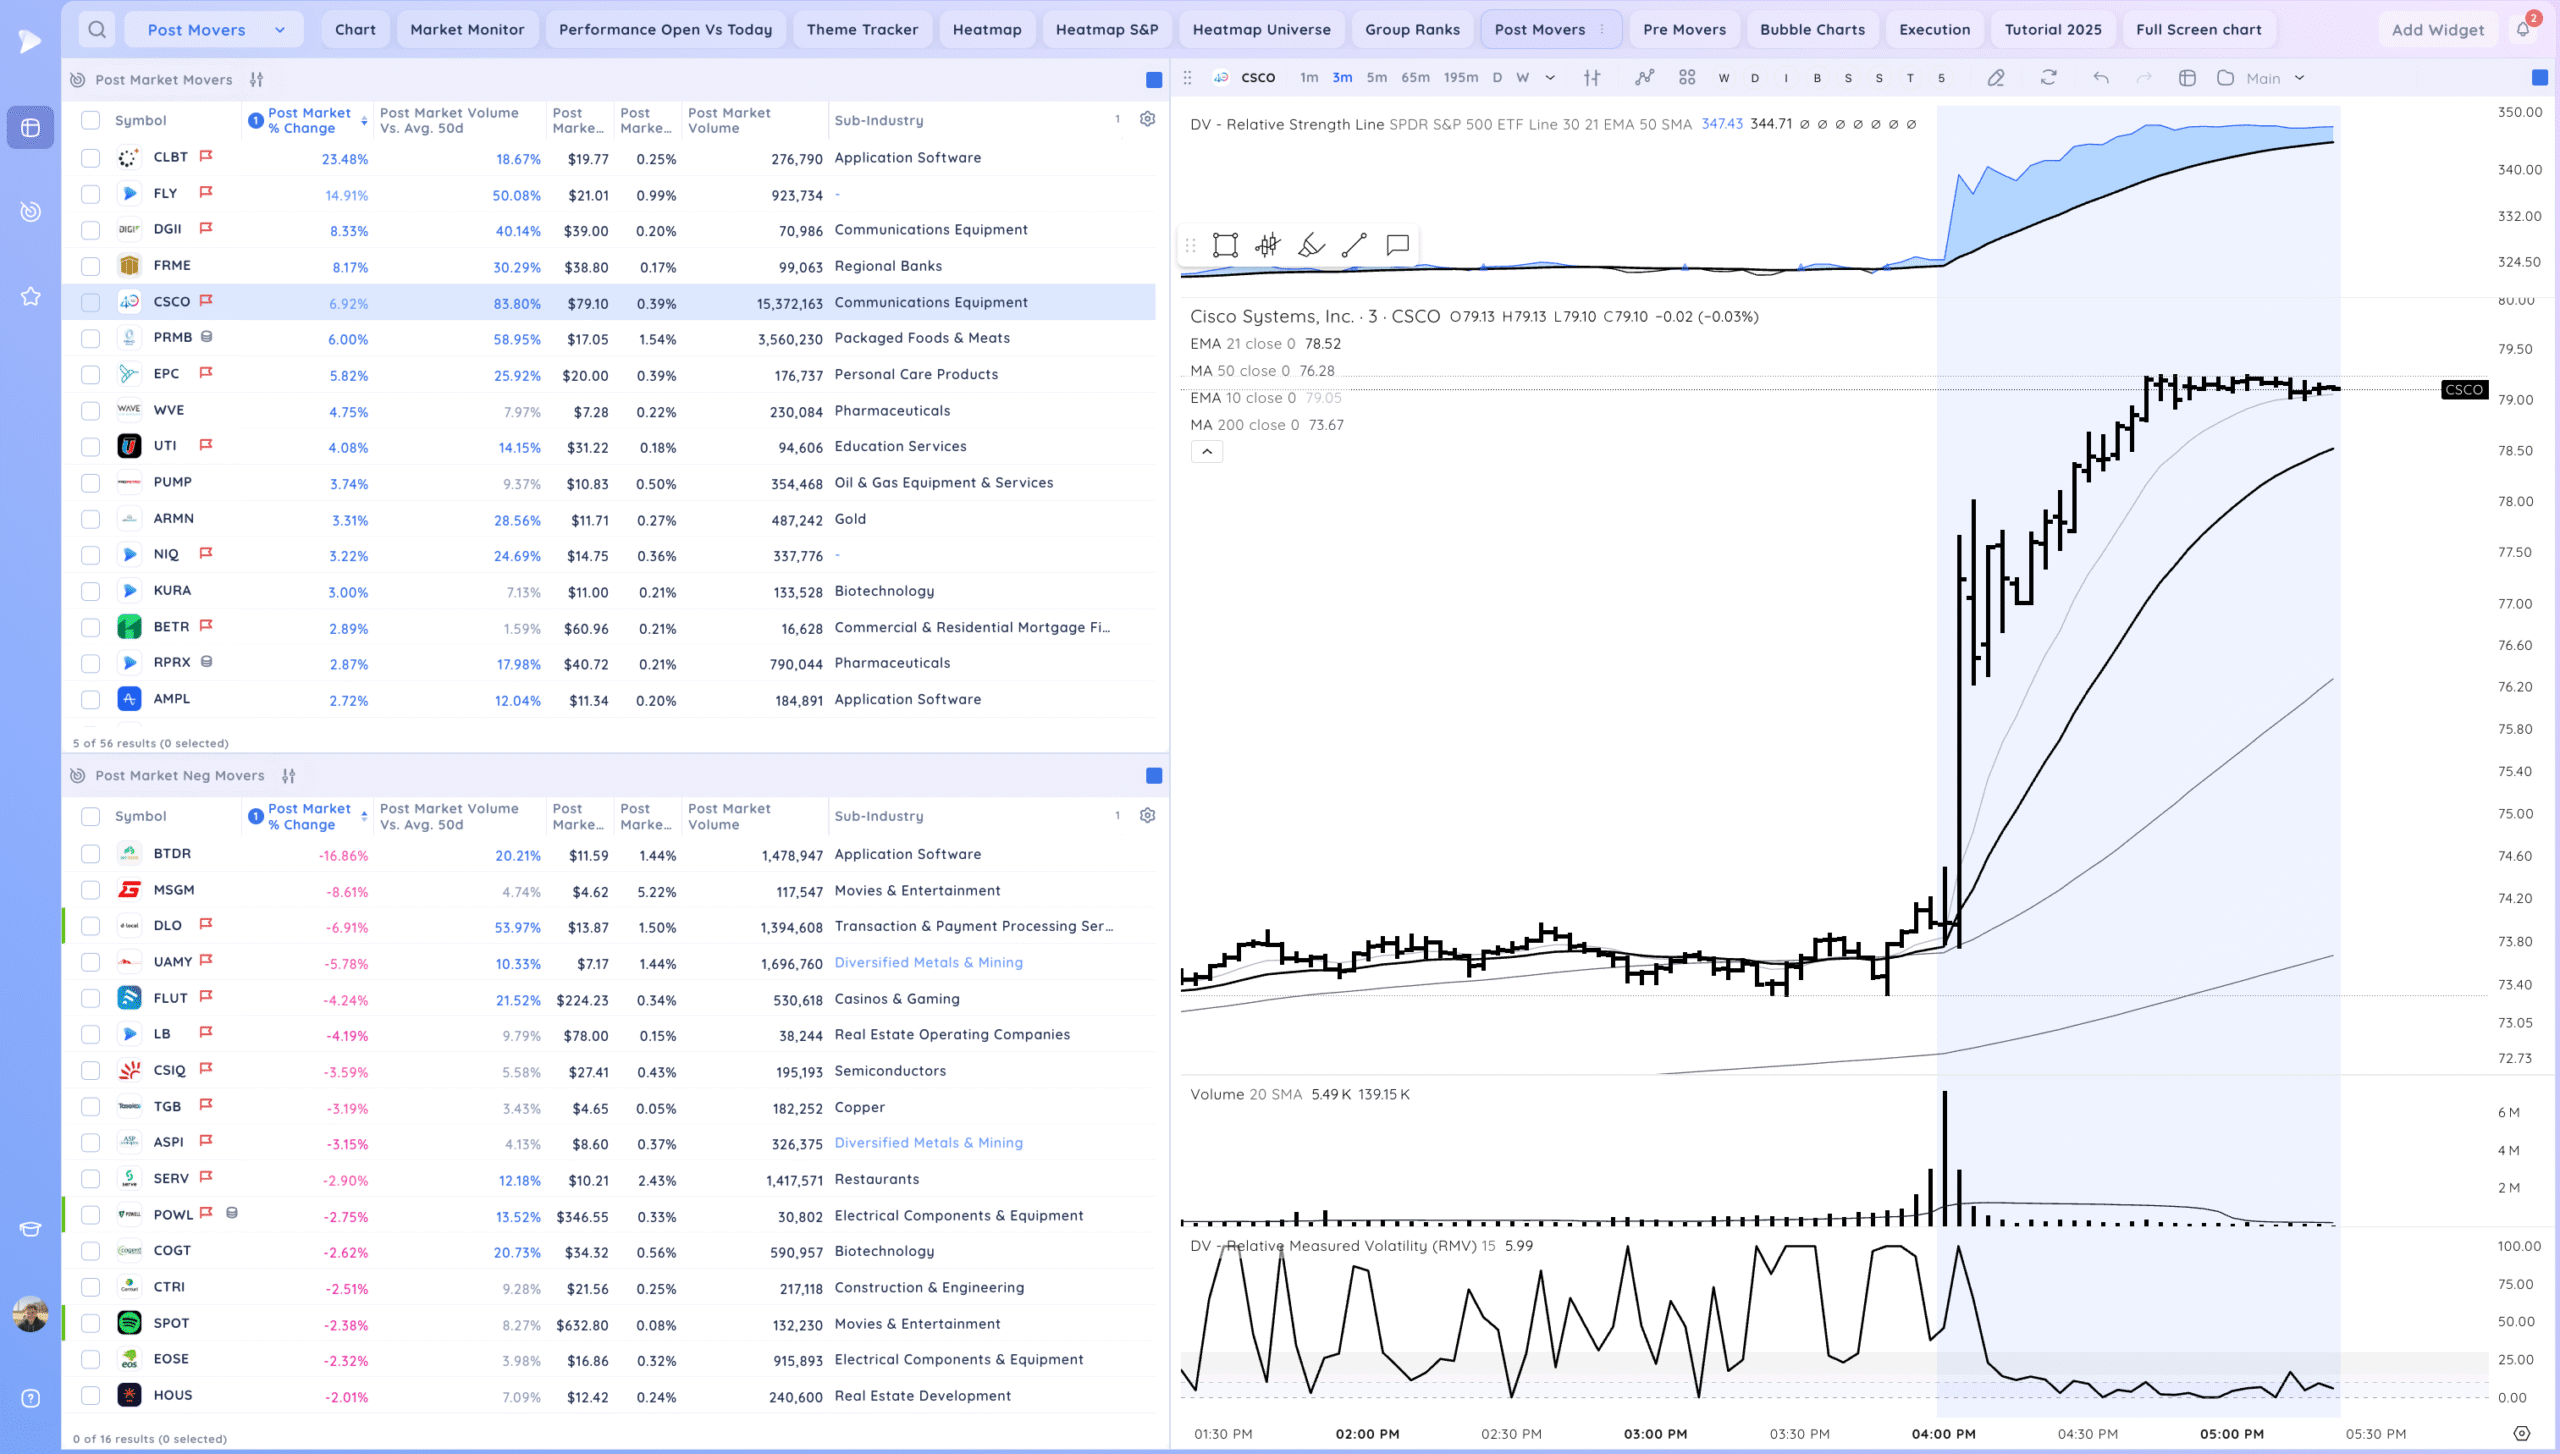Select the comment annotation tool
Screen dimensions: 2560x1454
tap(1398, 245)
